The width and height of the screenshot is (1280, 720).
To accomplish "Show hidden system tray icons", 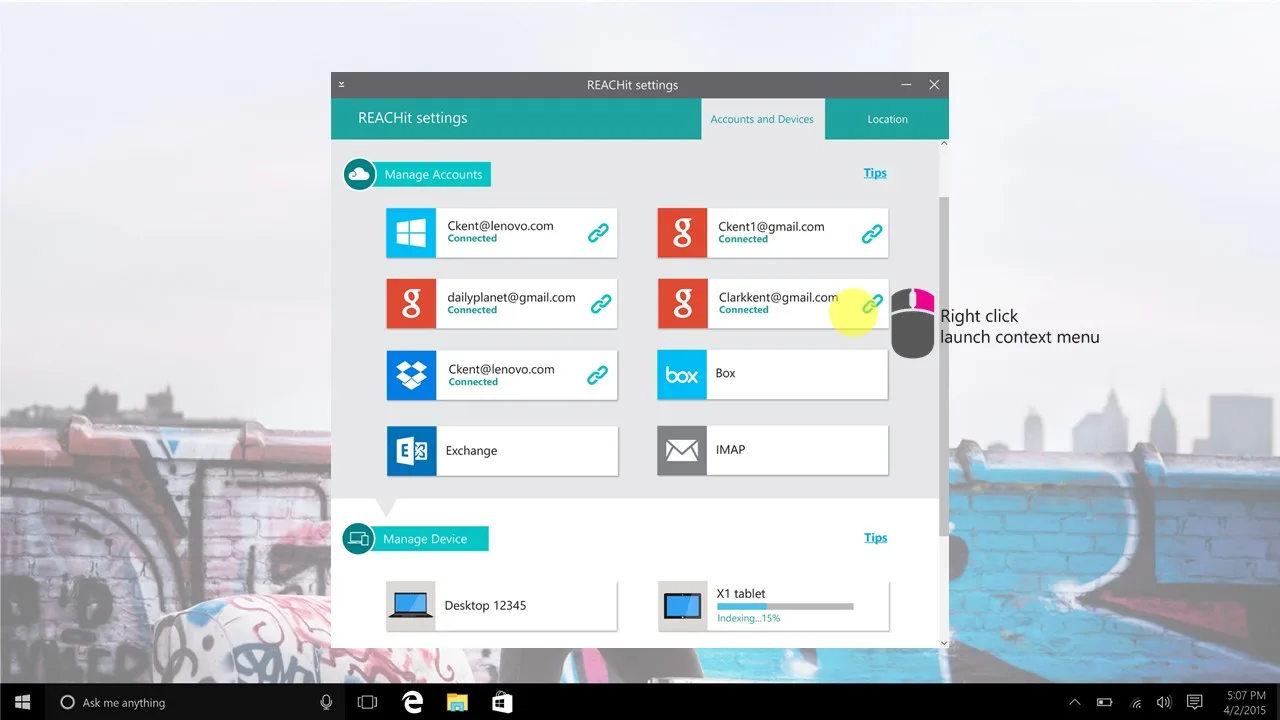I will pyautogui.click(x=1075, y=702).
